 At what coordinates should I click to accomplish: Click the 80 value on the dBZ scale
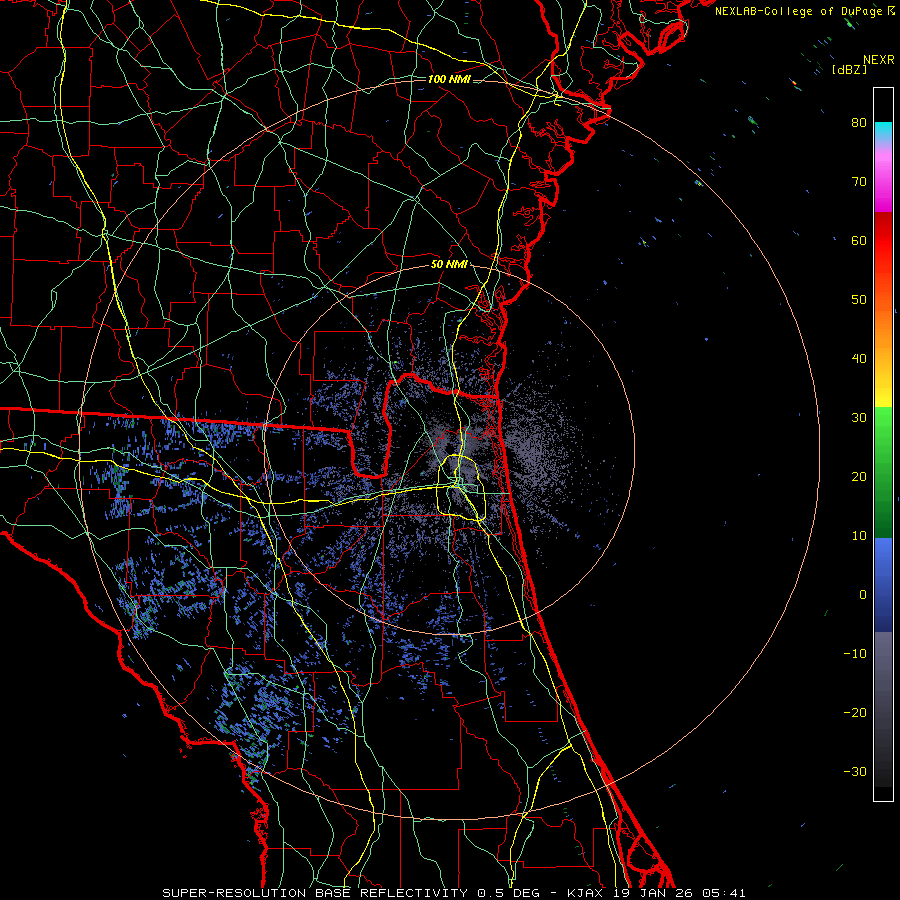(859, 122)
